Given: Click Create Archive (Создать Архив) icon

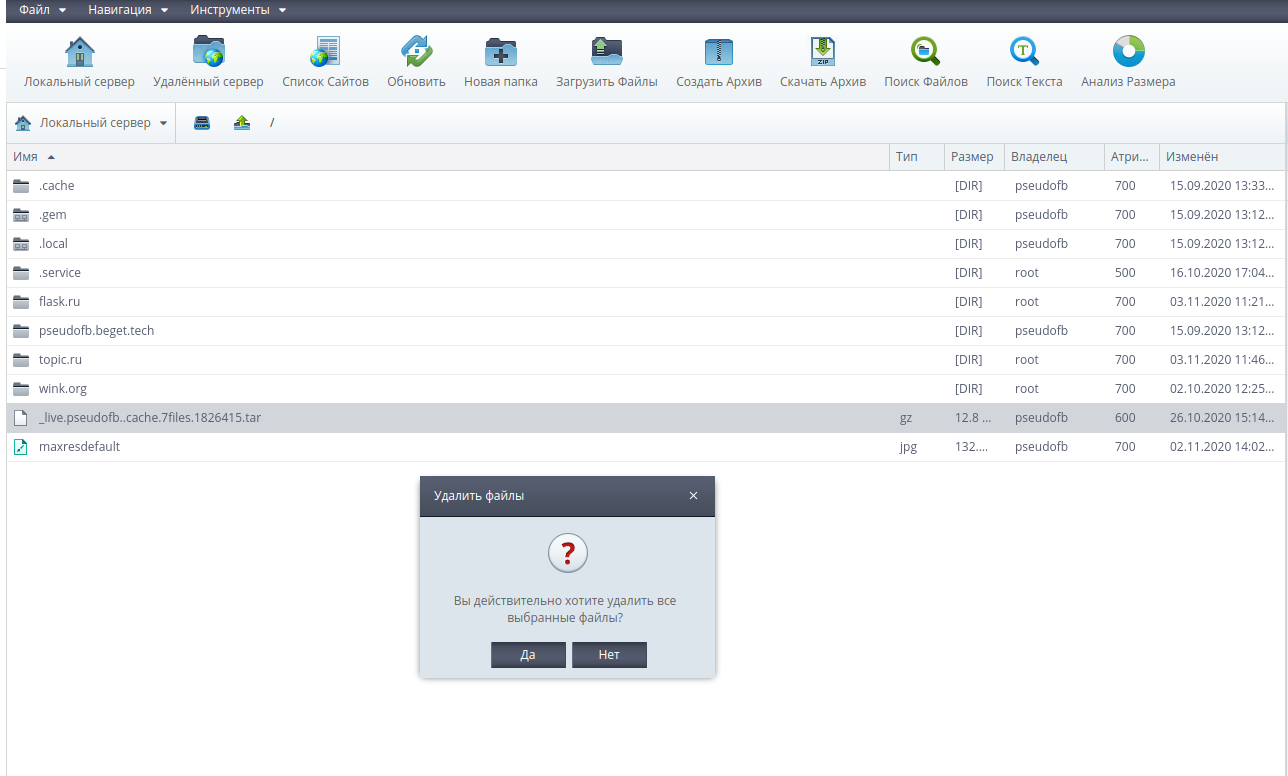Looking at the screenshot, I should pyautogui.click(x=718, y=52).
